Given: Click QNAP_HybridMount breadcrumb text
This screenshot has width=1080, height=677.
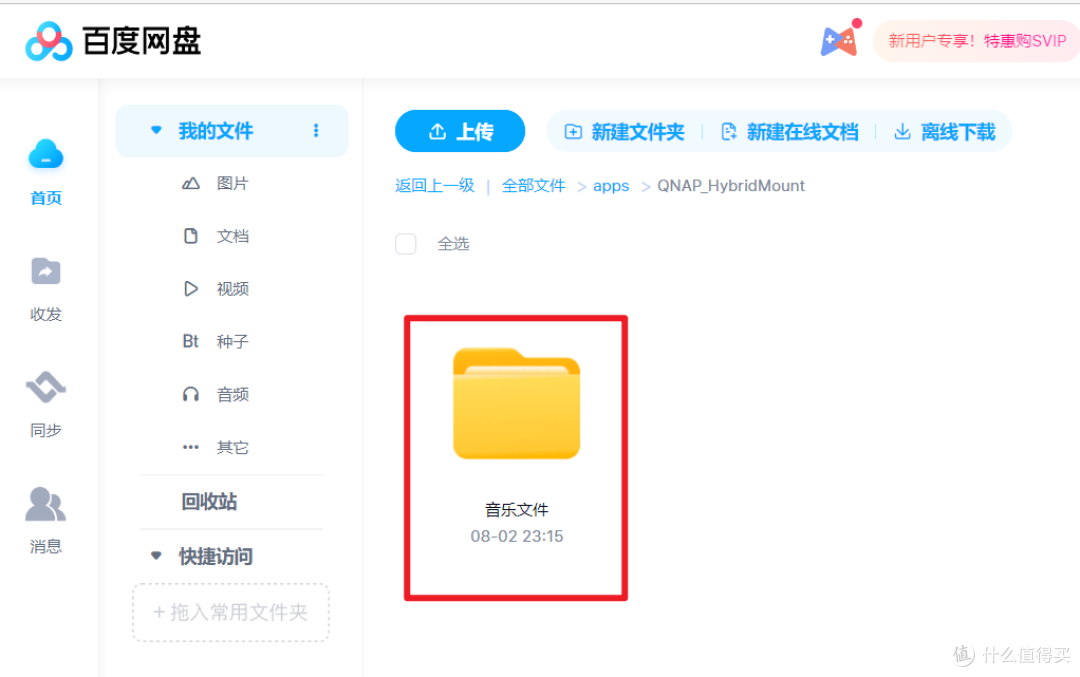Looking at the screenshot, I should tap(731, 186).
